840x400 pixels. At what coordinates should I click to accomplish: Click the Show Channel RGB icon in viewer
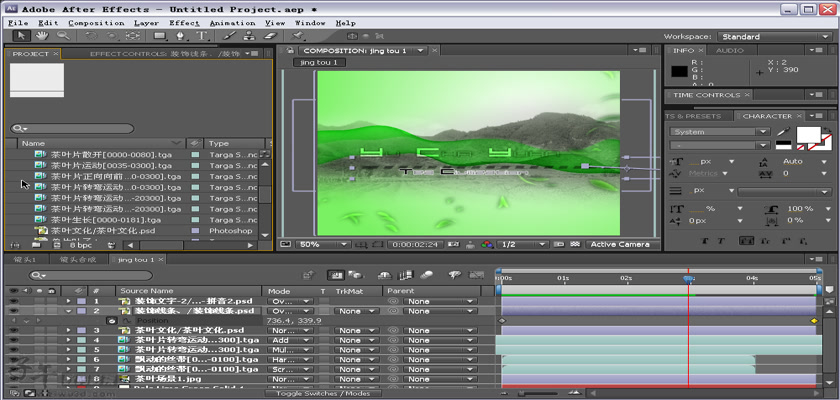point(486,244)
